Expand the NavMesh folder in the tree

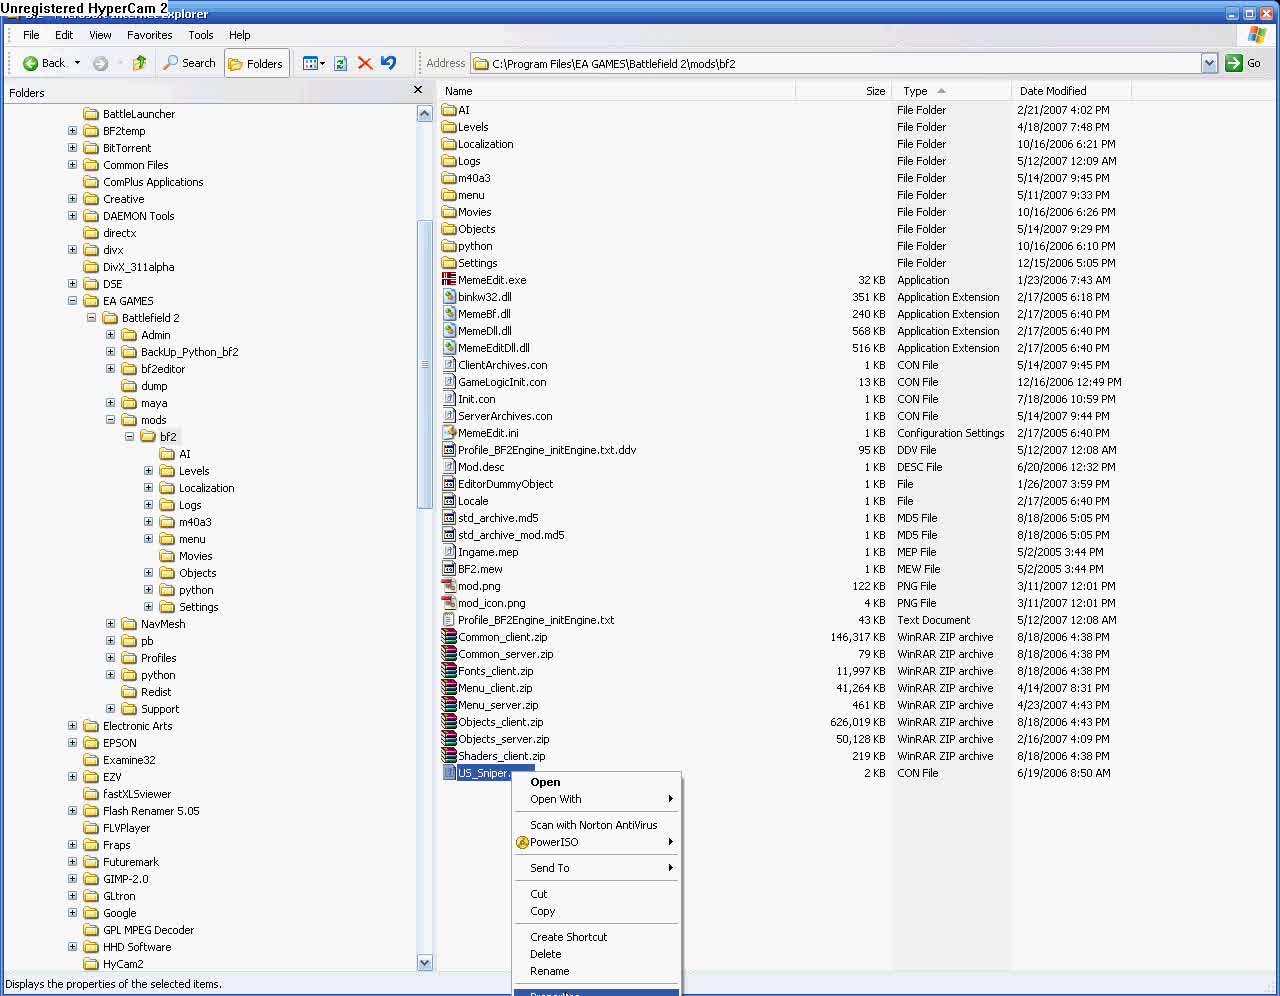(110, 623)
